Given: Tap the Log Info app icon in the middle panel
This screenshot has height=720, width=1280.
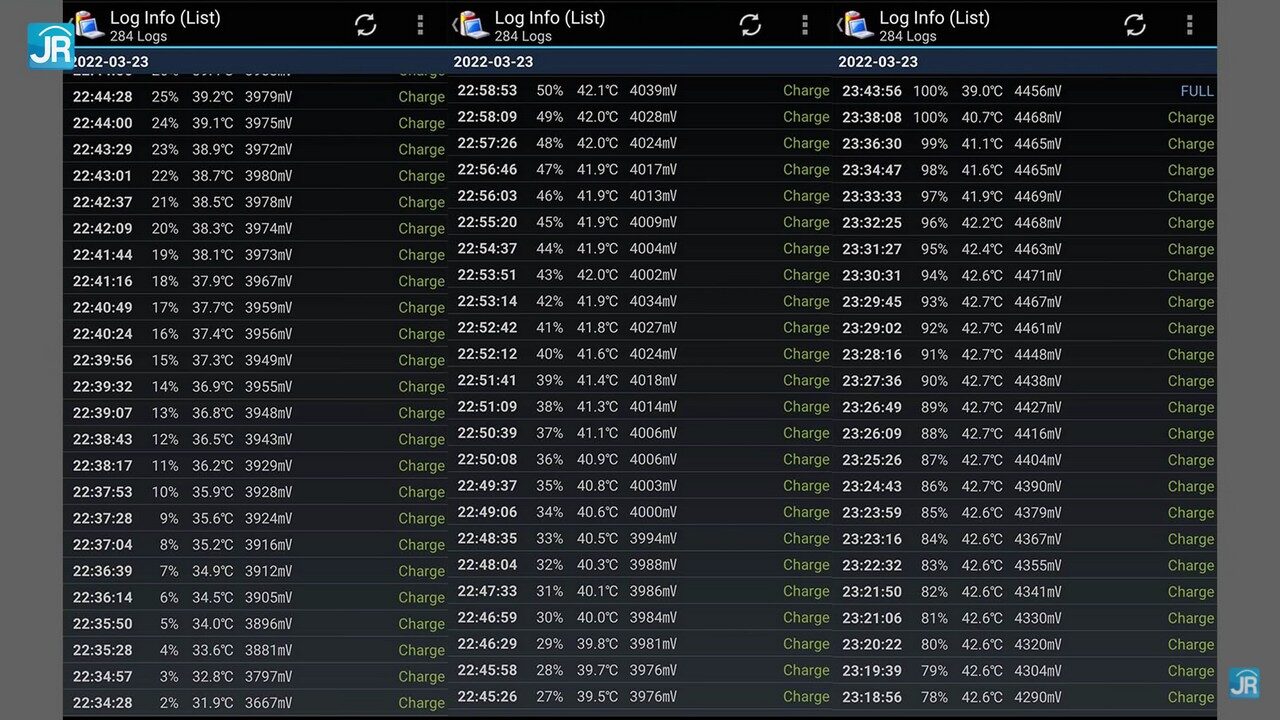Looking at the screenshot, I should tap(473, 25).
